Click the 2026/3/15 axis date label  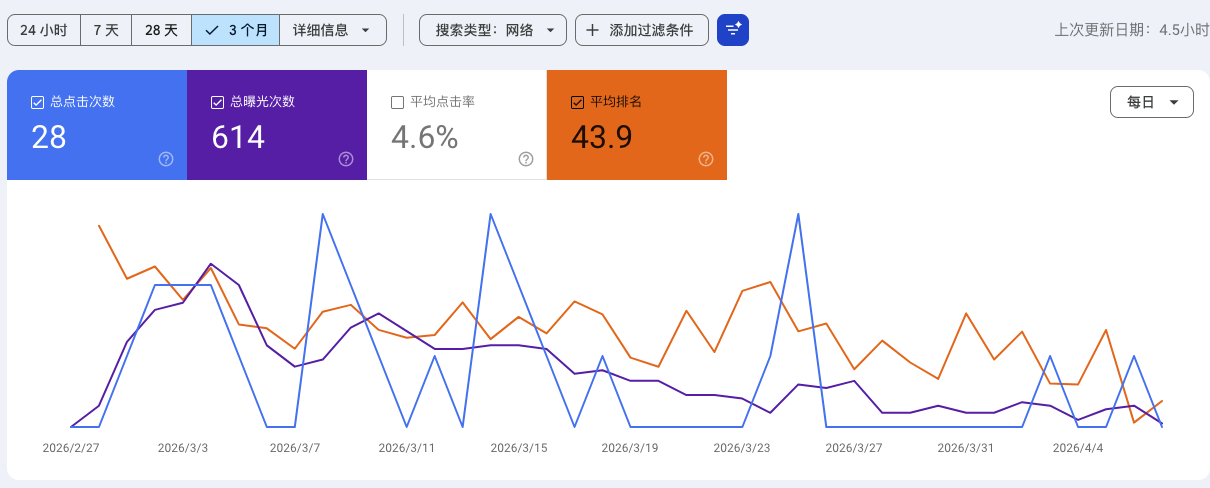[519, 448]
